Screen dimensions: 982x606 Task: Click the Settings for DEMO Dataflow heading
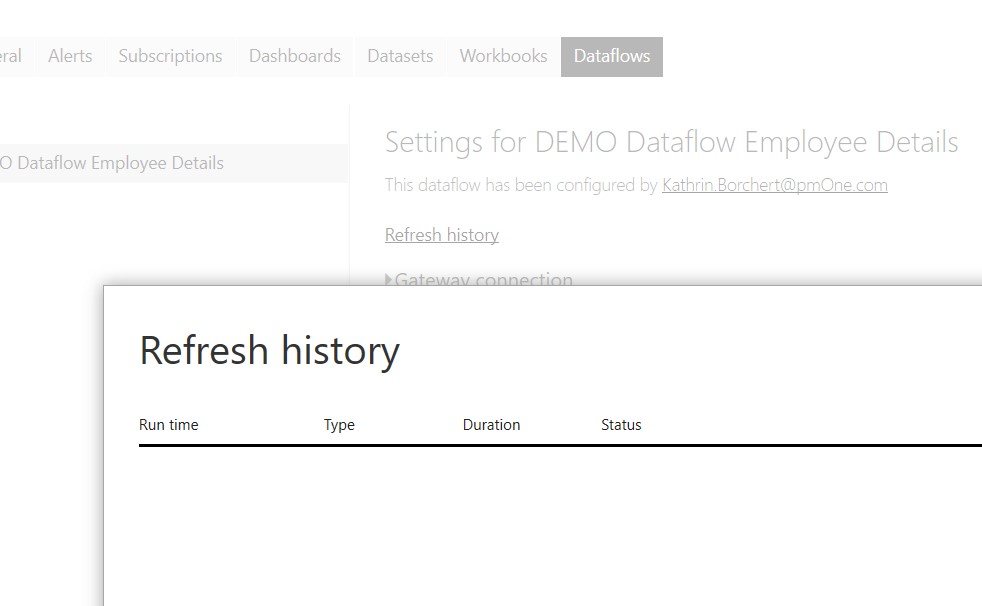click(671, 142)
